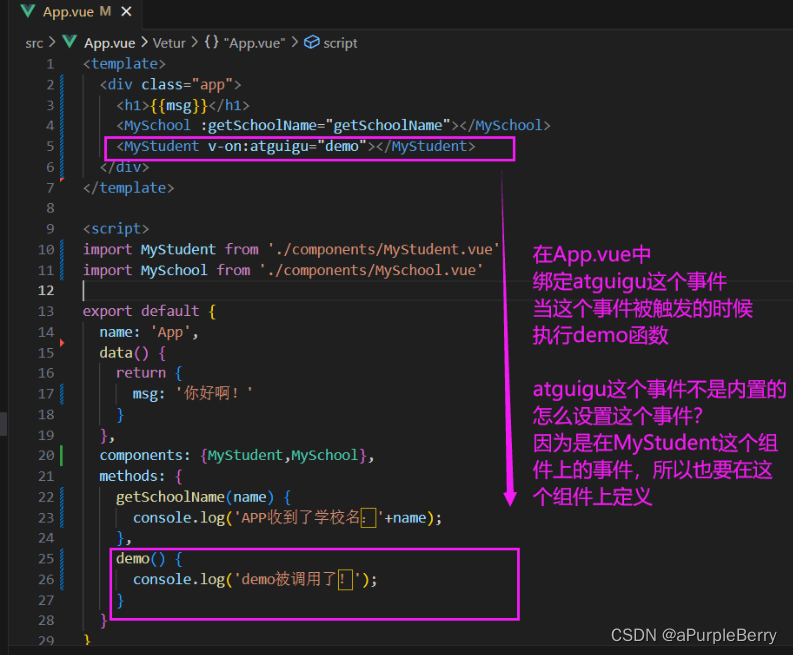This screenshot has height=655, width=793.
Task: Click the opening script tag
Action: [x=116, y=229]
